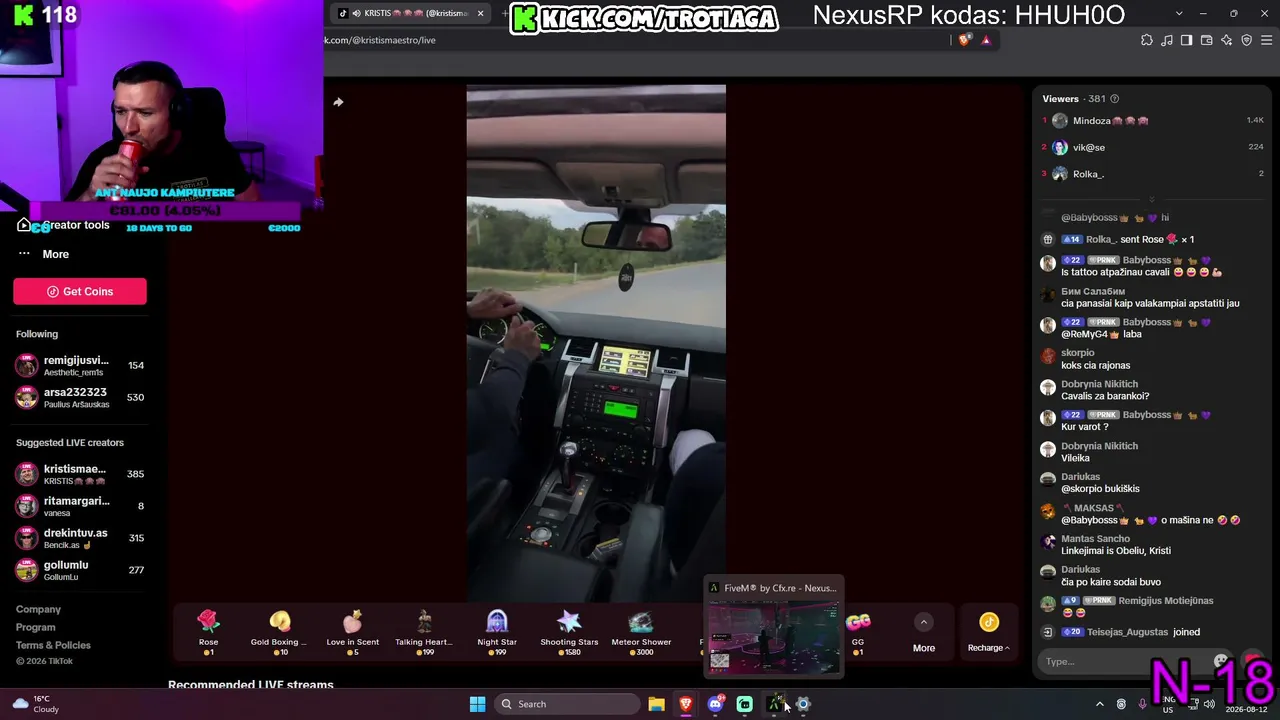Switch to FiveM in the taskbar

774,704
